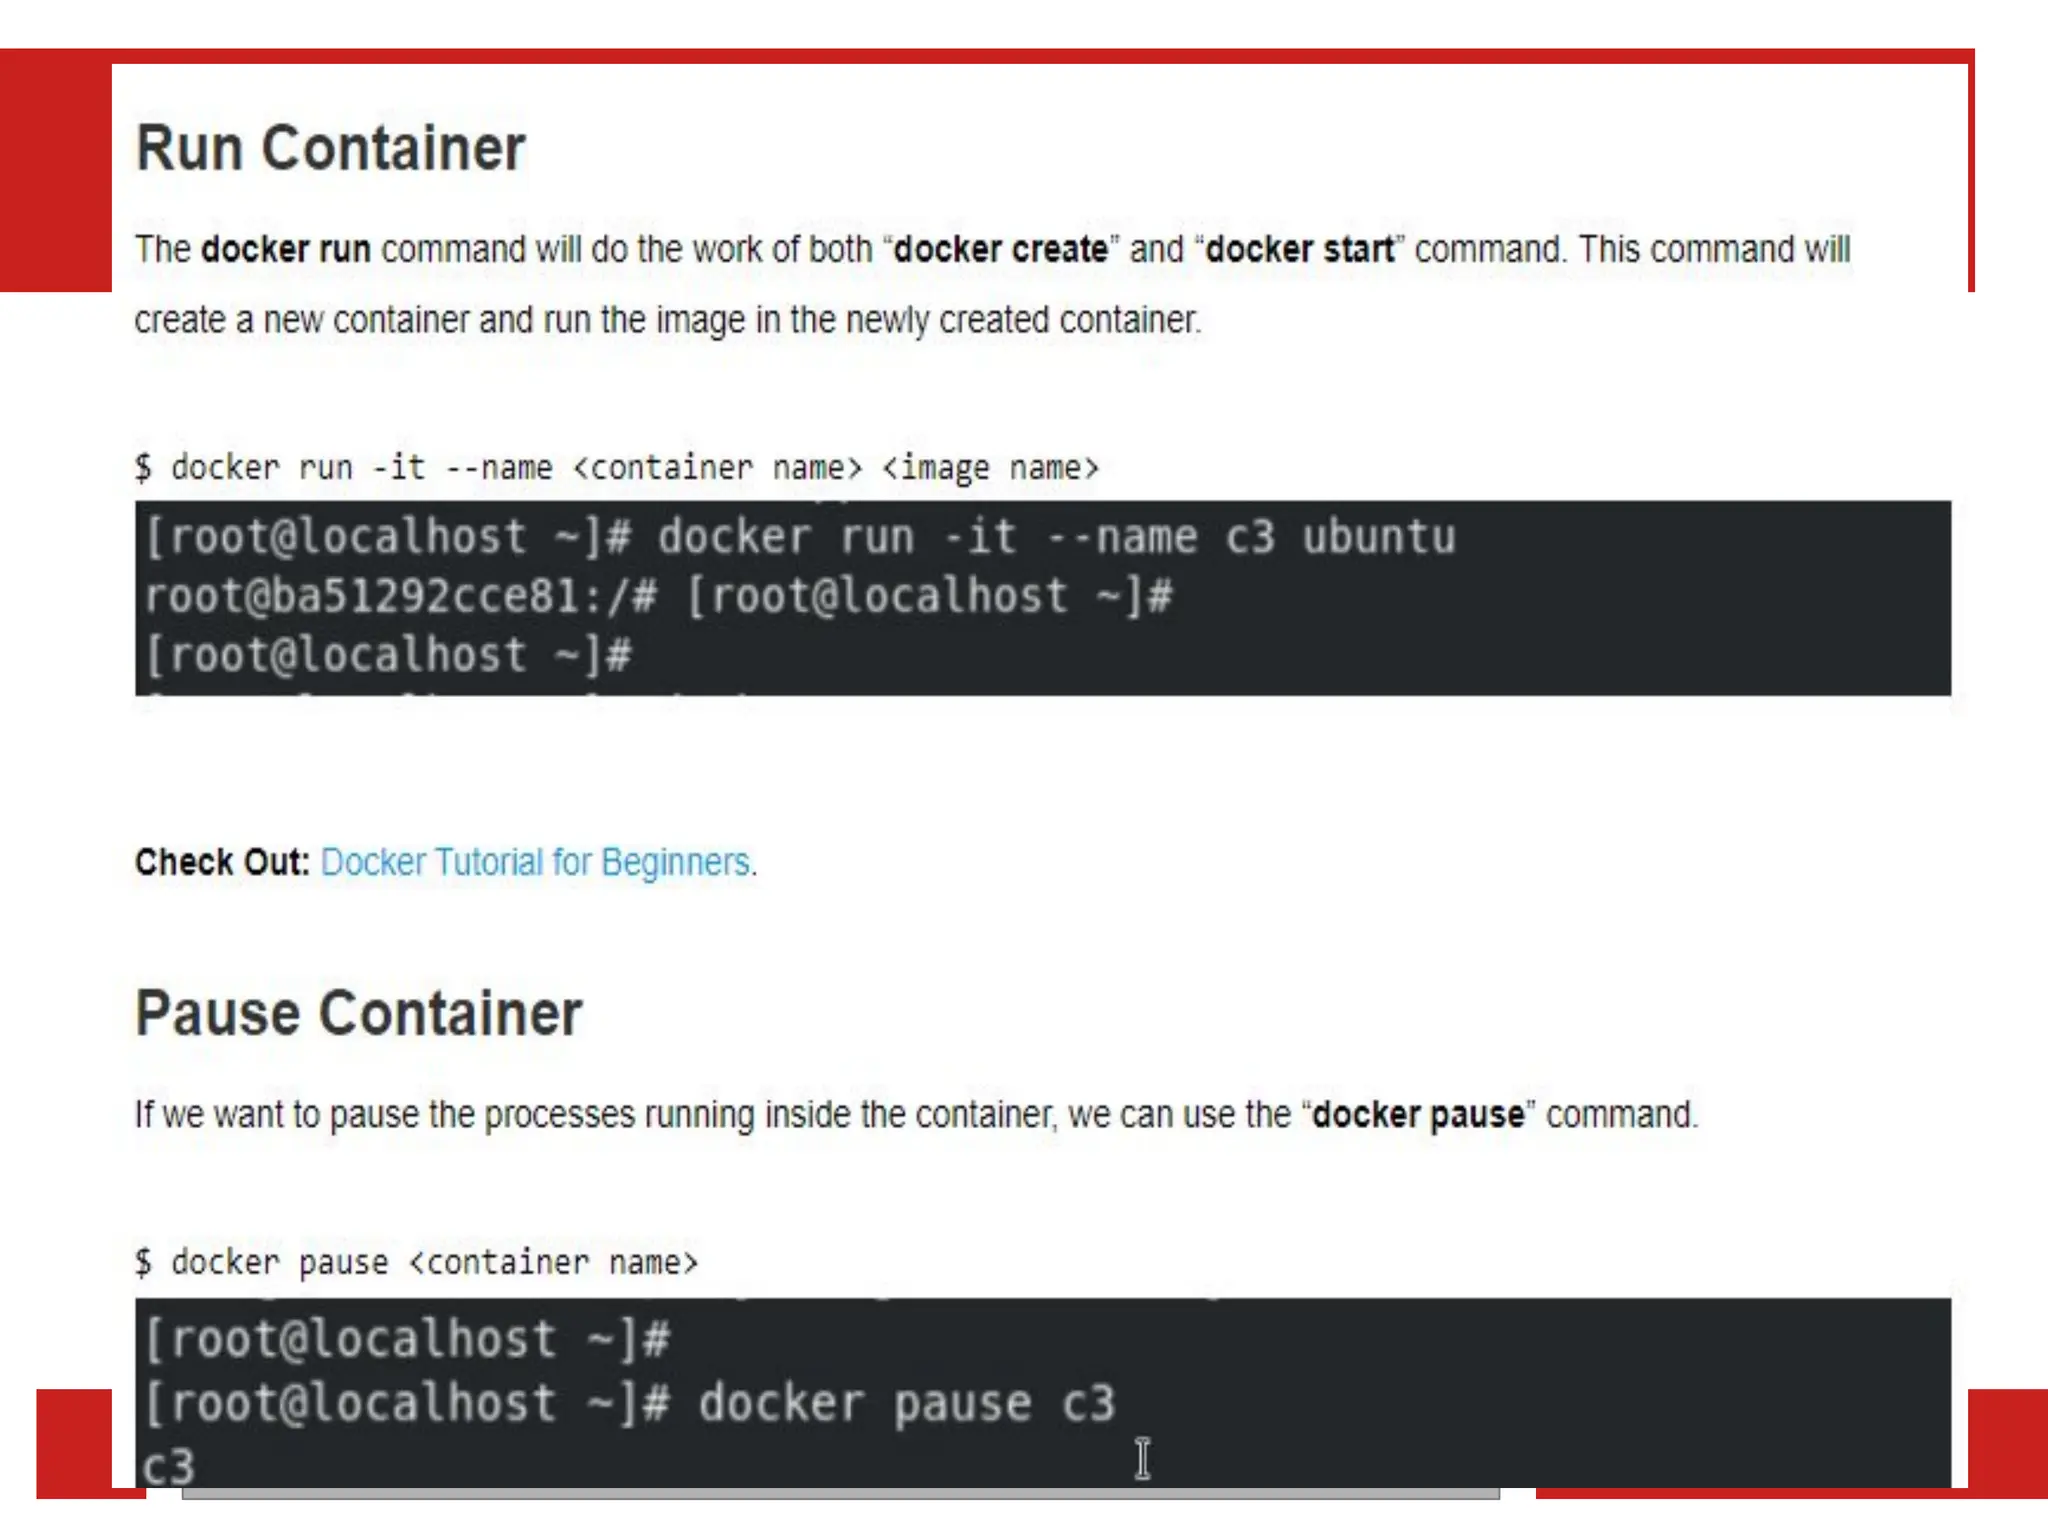Click the docker run terminal screenshot
2048x1536 pixels.
(1043, 598)
